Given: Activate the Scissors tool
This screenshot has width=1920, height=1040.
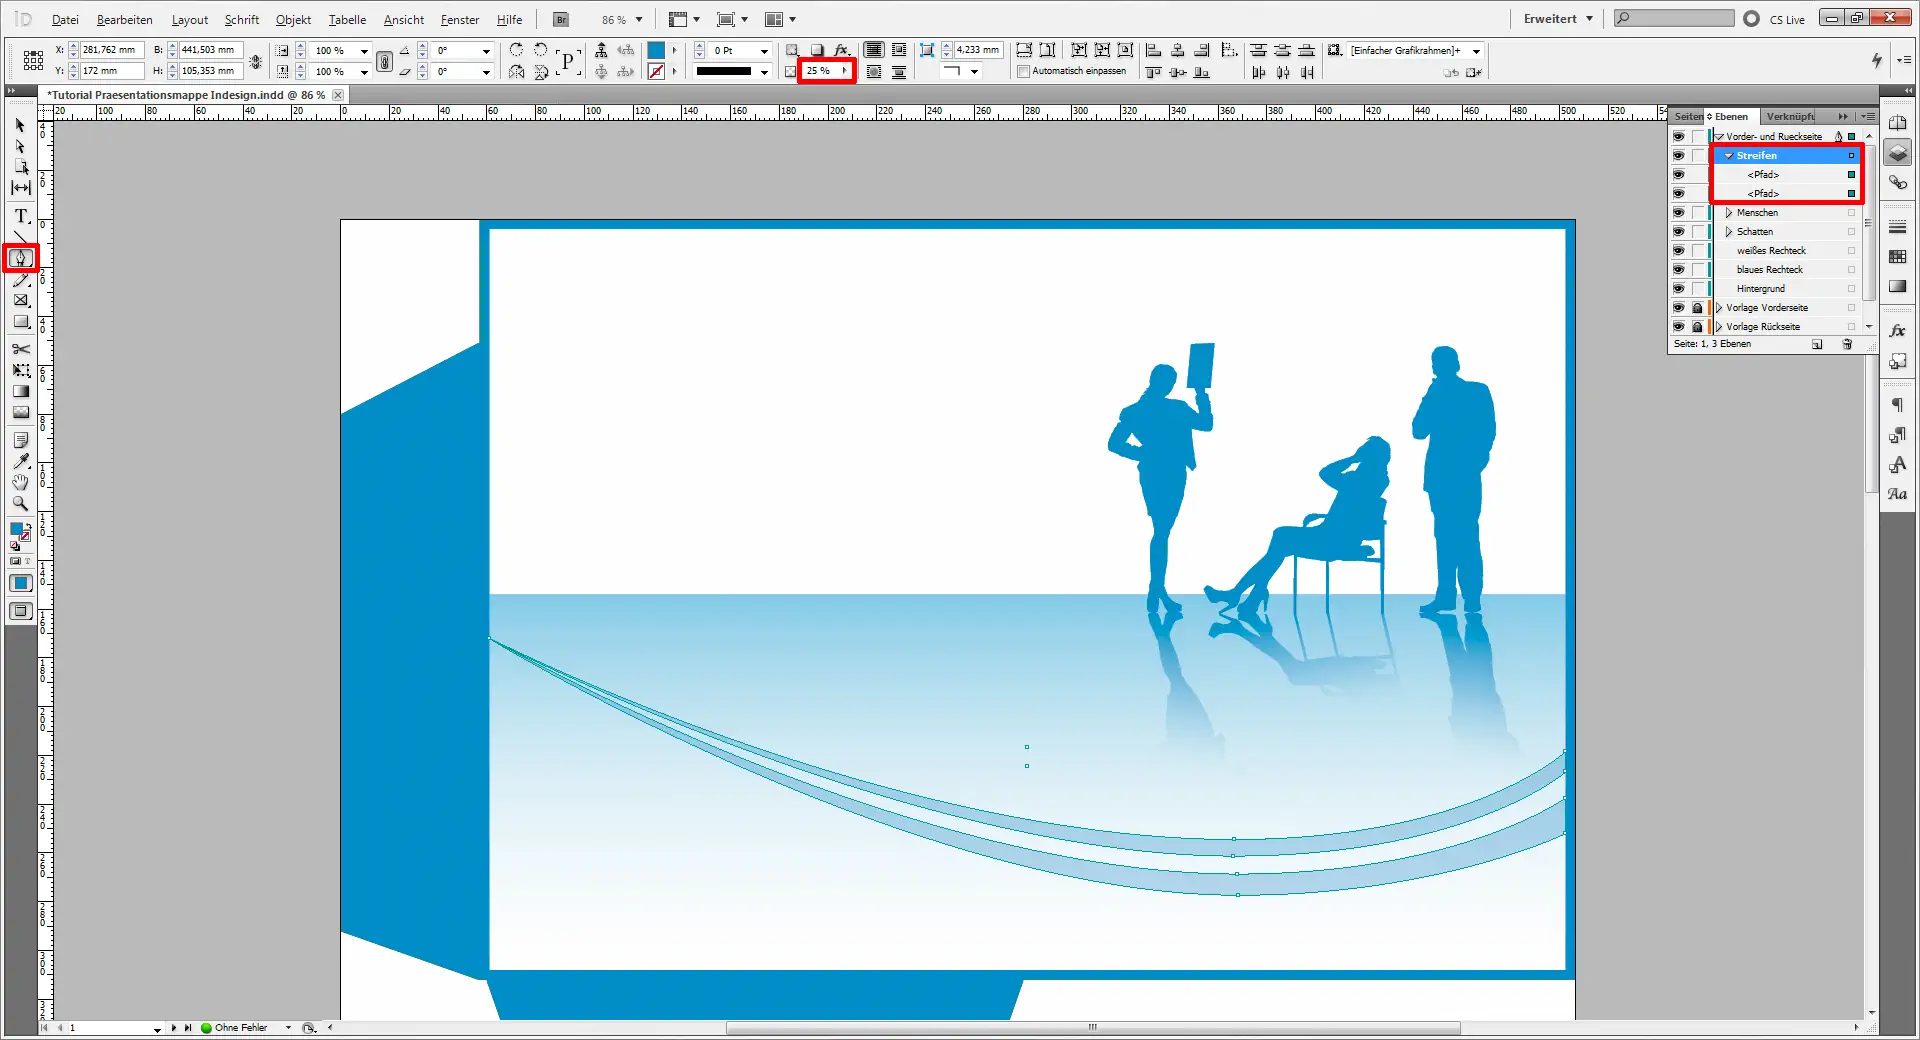Looking at the screenshot, I should pos(19,349).
